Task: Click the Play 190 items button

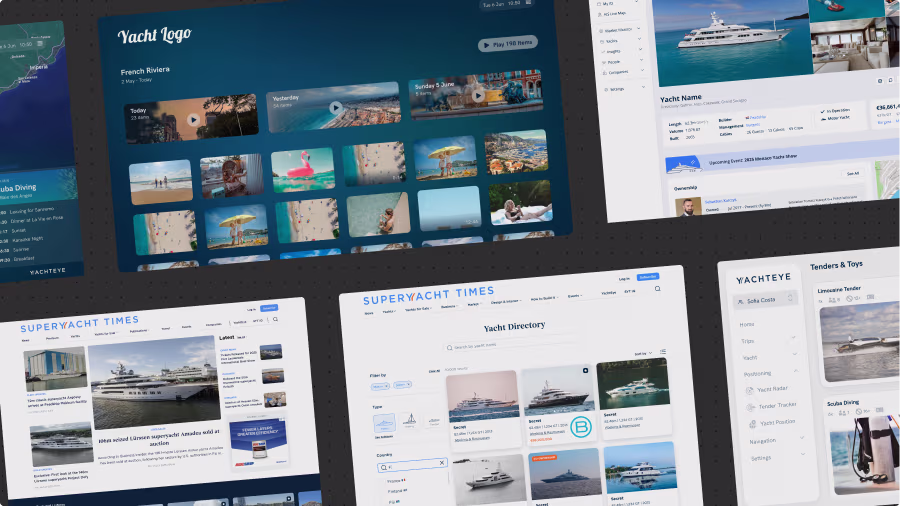Action: click(508, 43)
